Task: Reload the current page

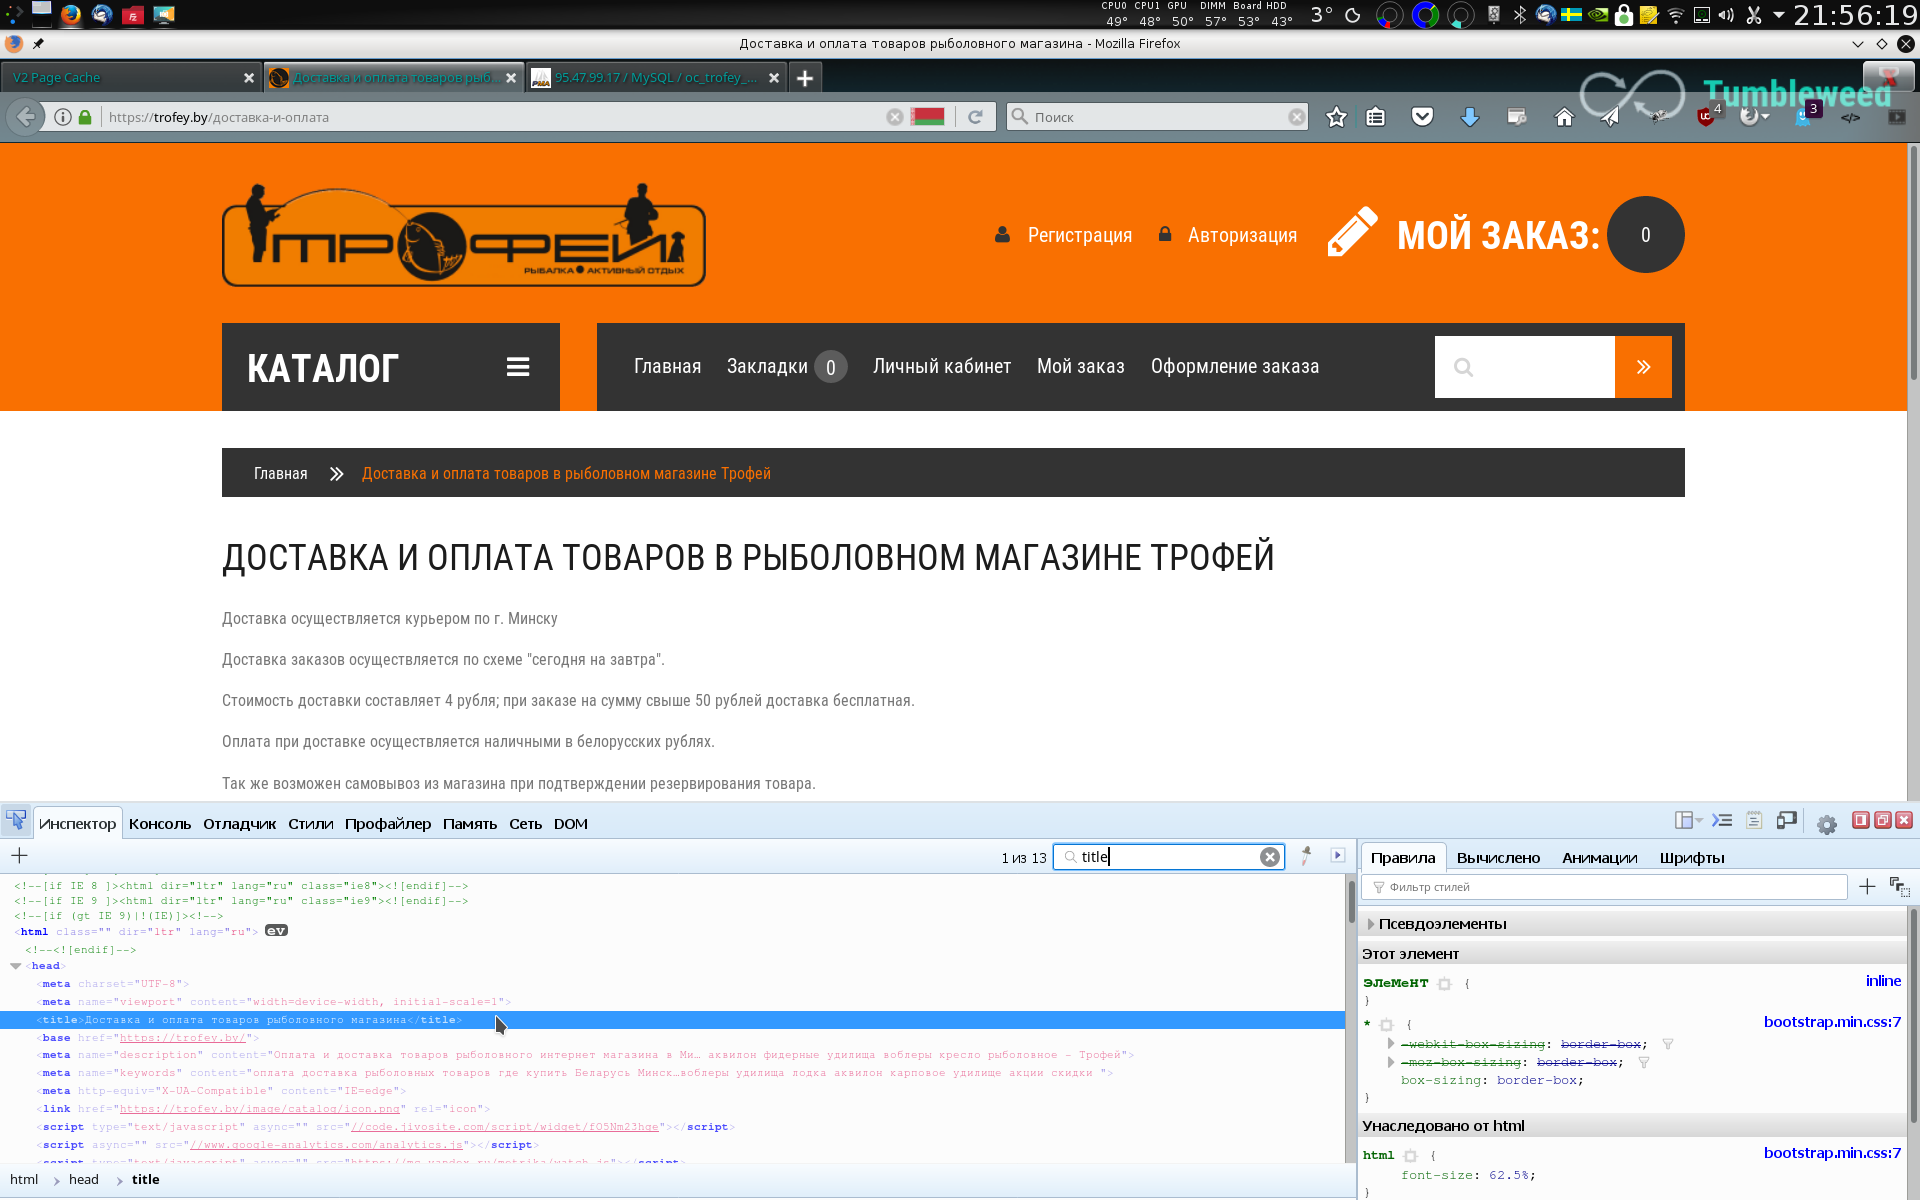Action: [x=975, y=117]
